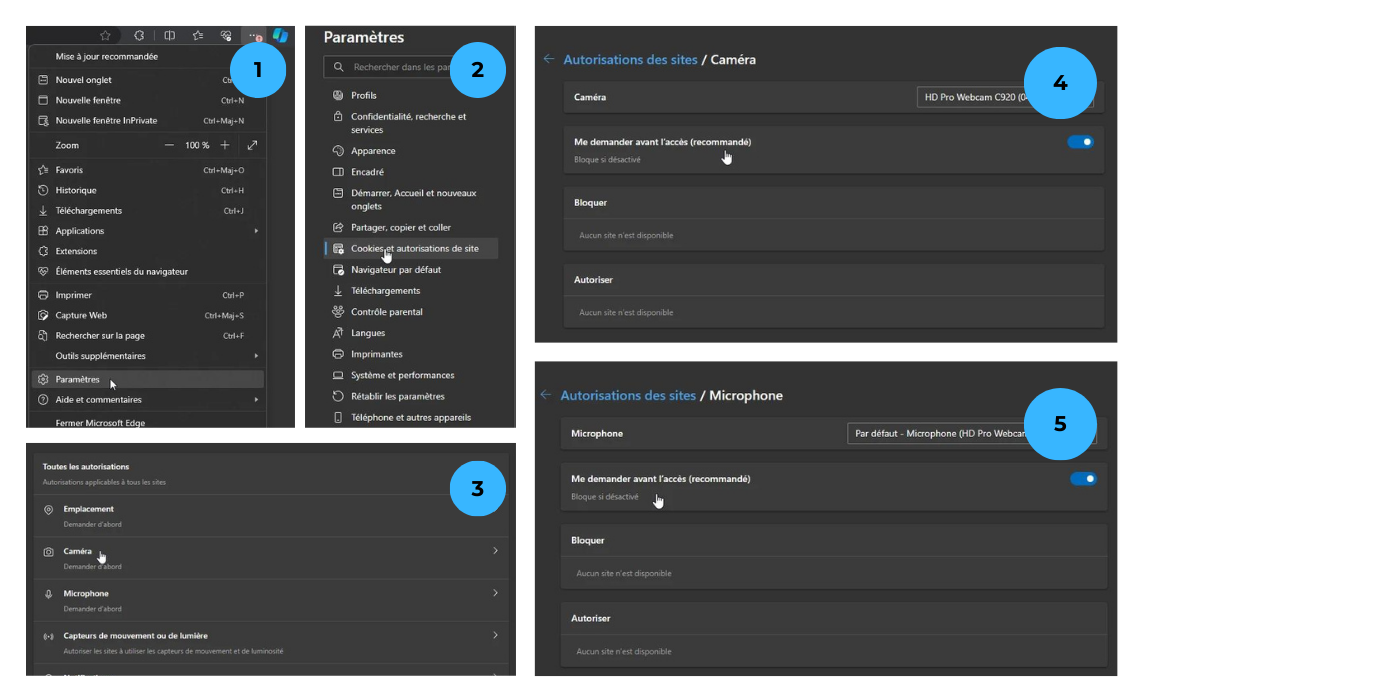Click the Split screen toolbar icon
Image resolution: width=1400 pixels, height=700 pixels.
[x=169, y=35]
